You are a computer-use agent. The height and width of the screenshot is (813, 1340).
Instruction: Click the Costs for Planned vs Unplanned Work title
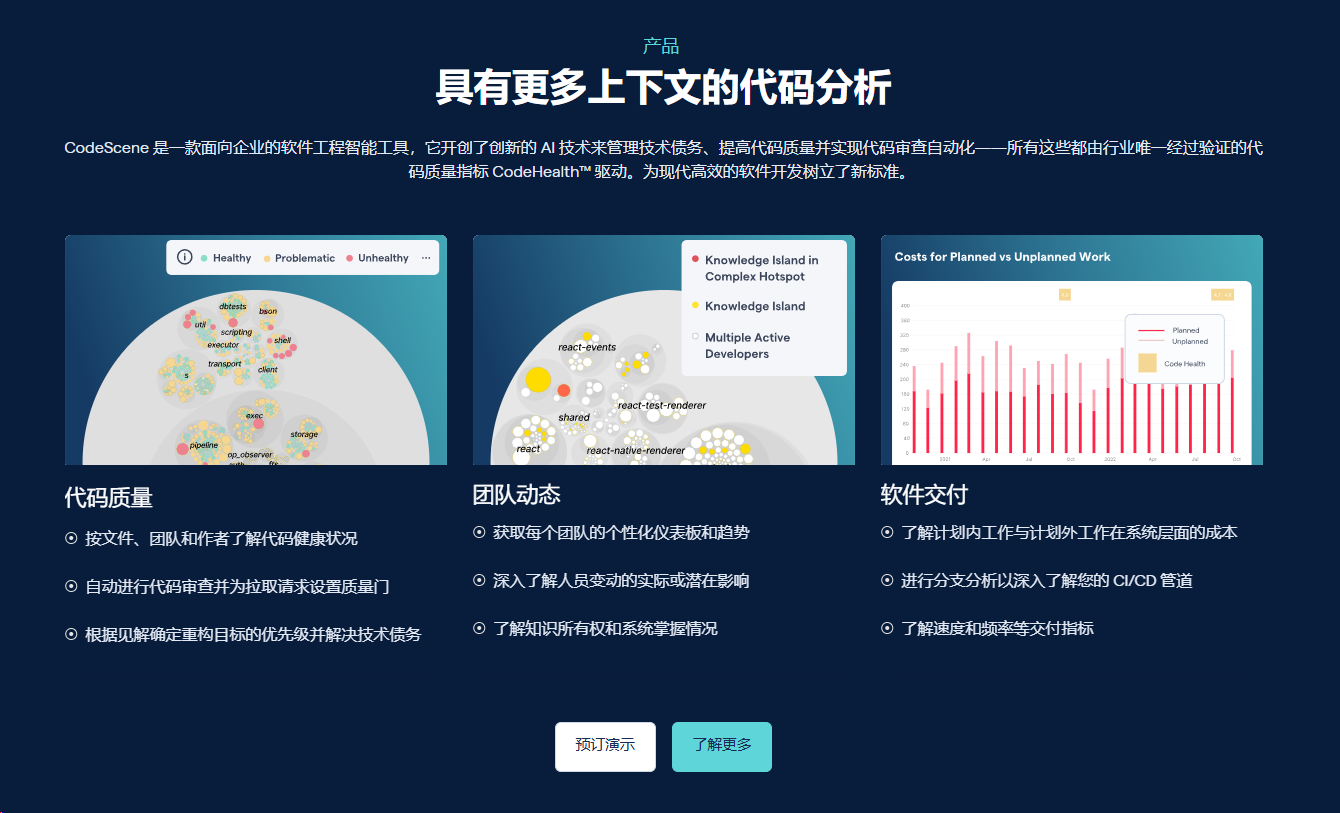point(1002,257)
